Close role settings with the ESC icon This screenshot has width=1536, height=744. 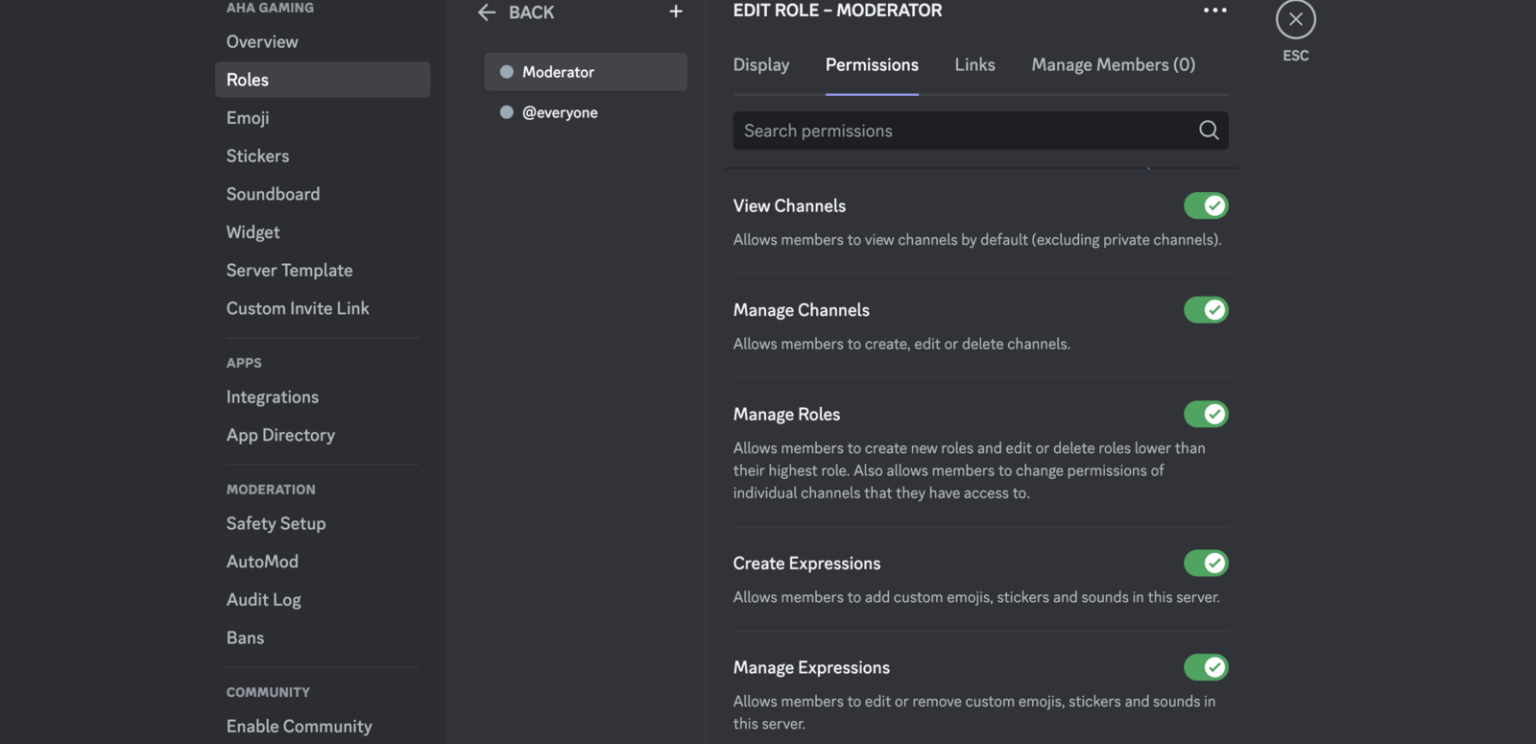(1295, 18)
